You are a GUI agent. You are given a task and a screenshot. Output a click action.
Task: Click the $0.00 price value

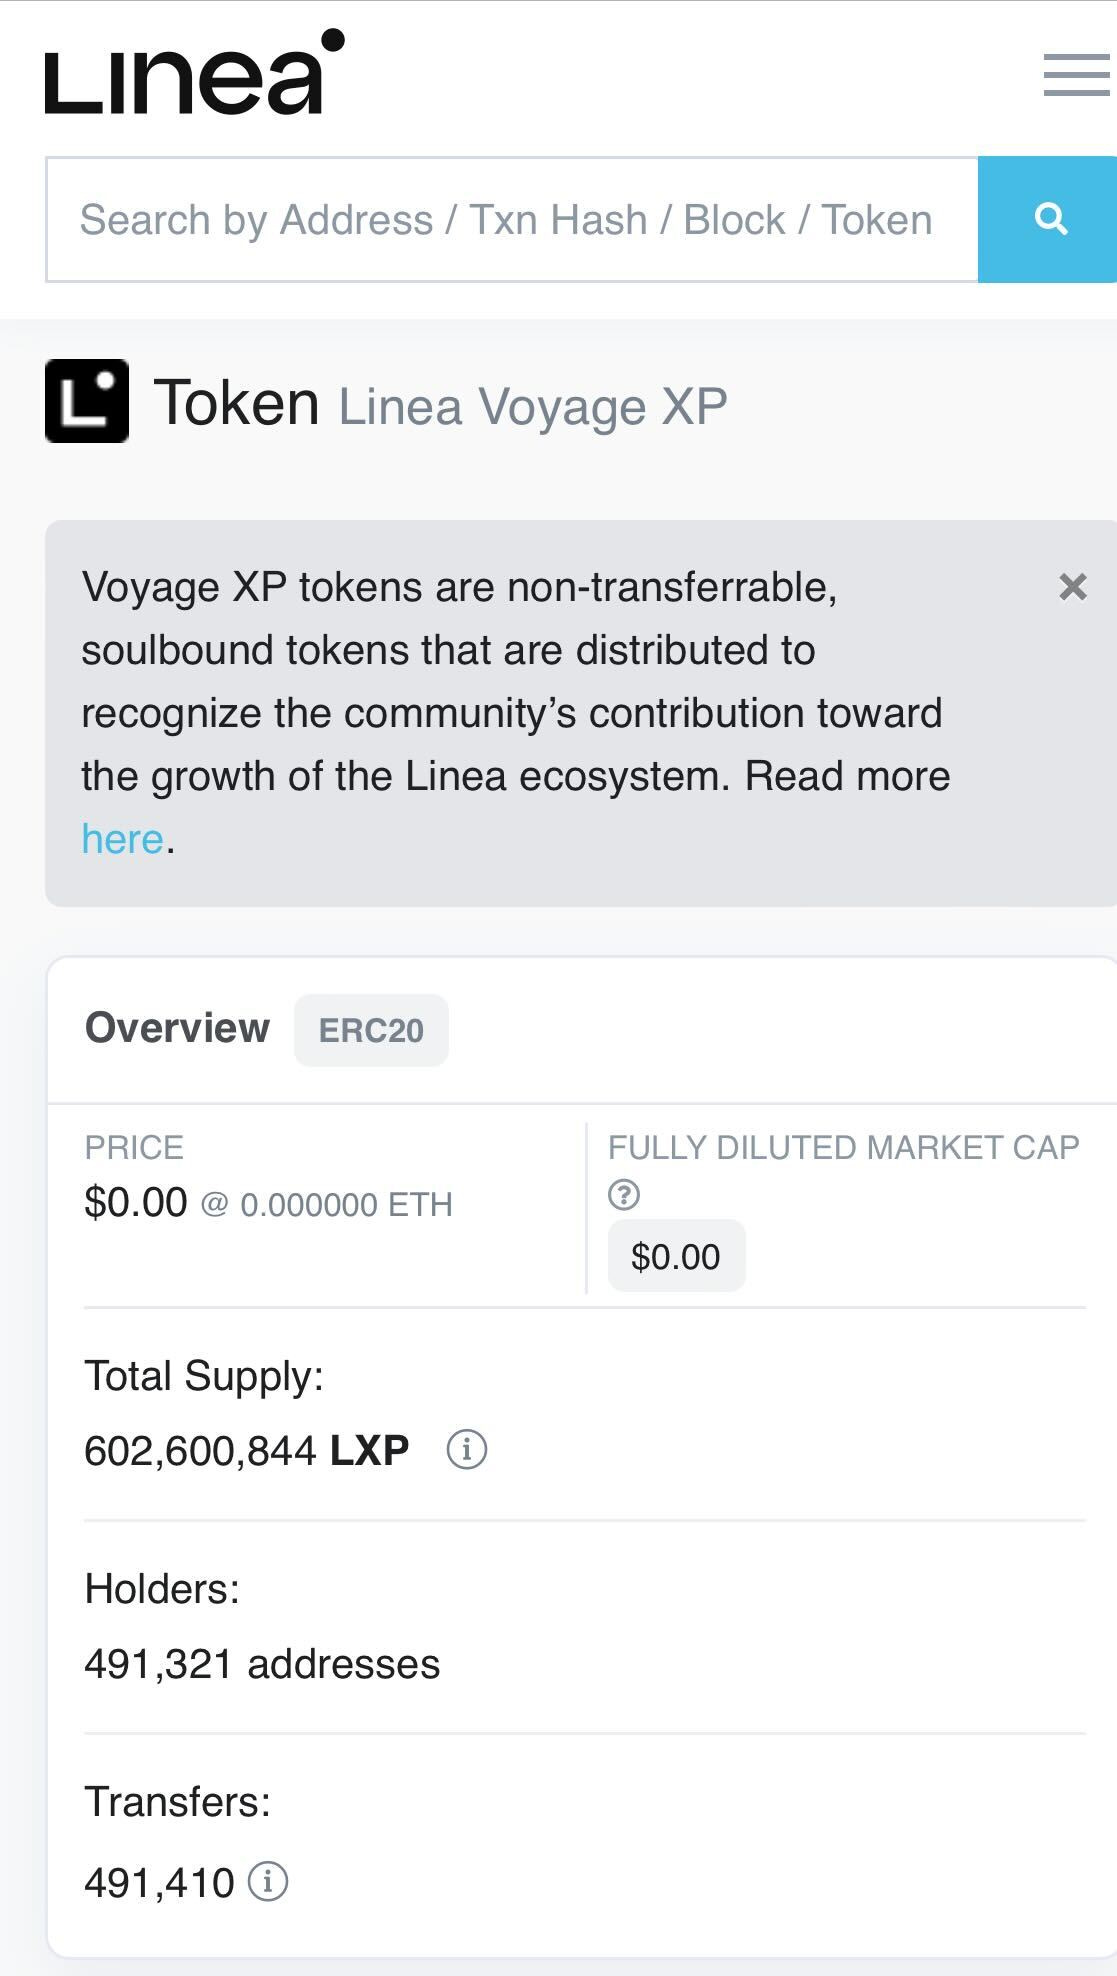(136, 1202)
